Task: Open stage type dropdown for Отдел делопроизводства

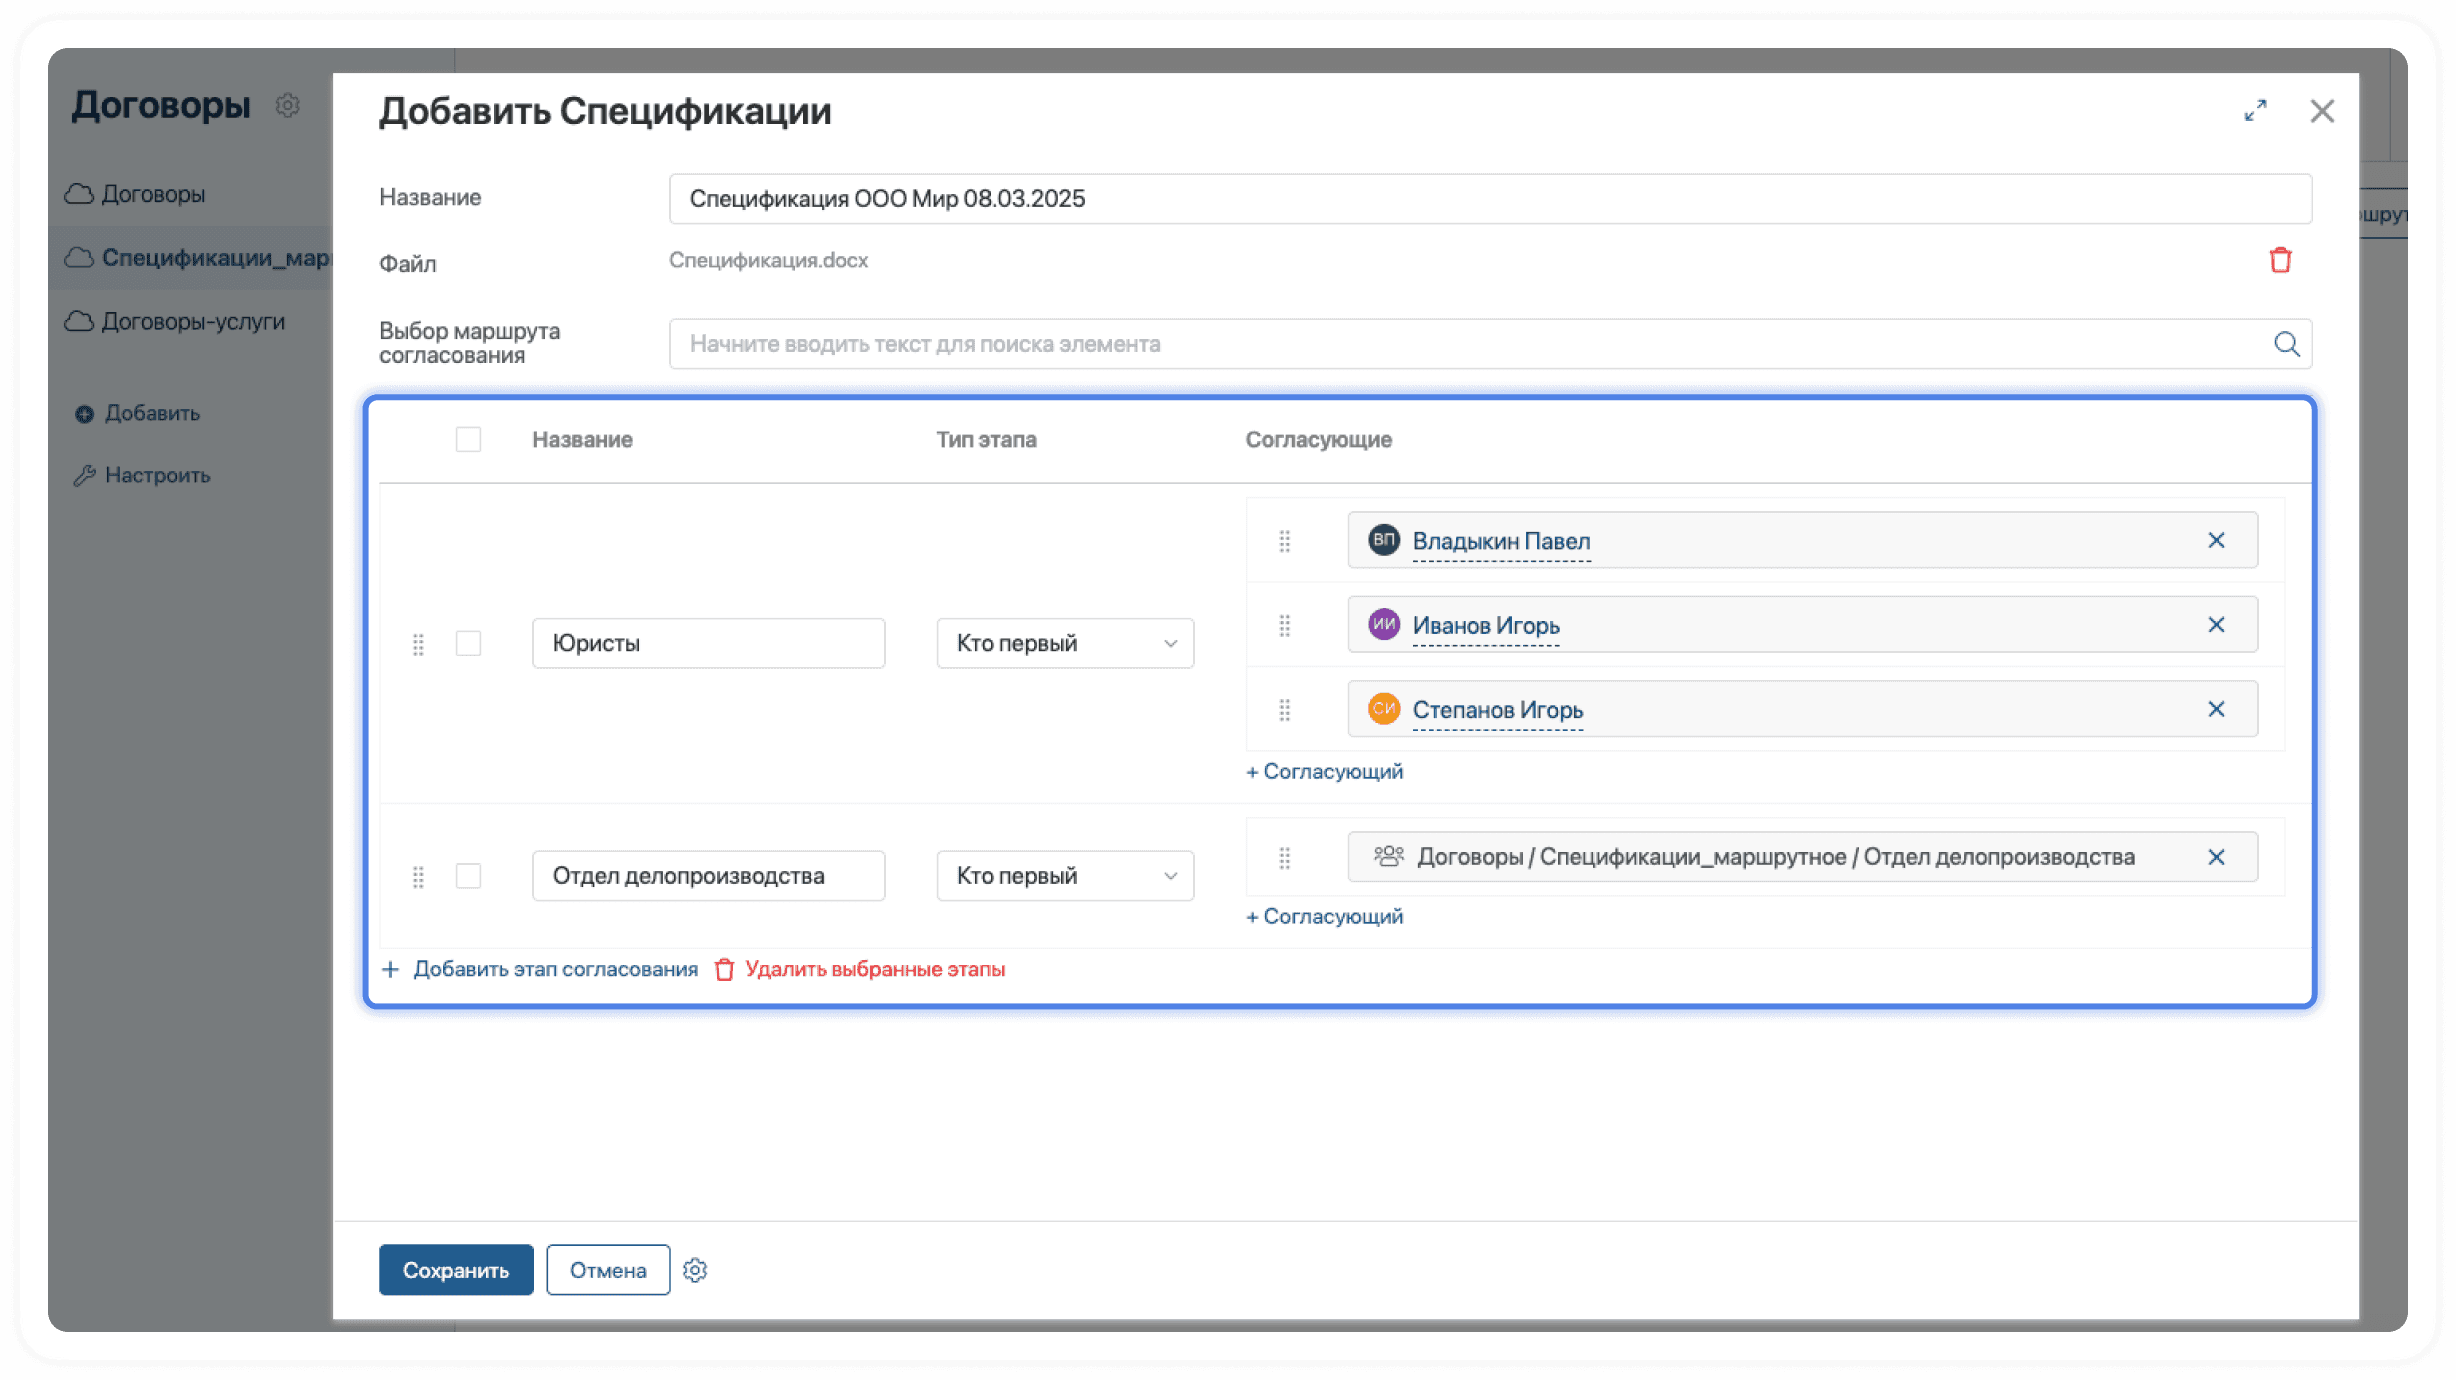Action: tap(1065, 876)
